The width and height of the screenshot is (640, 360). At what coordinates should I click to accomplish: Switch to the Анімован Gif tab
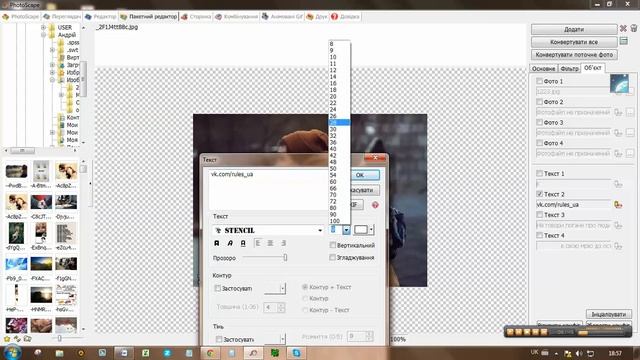coord(282,17)
